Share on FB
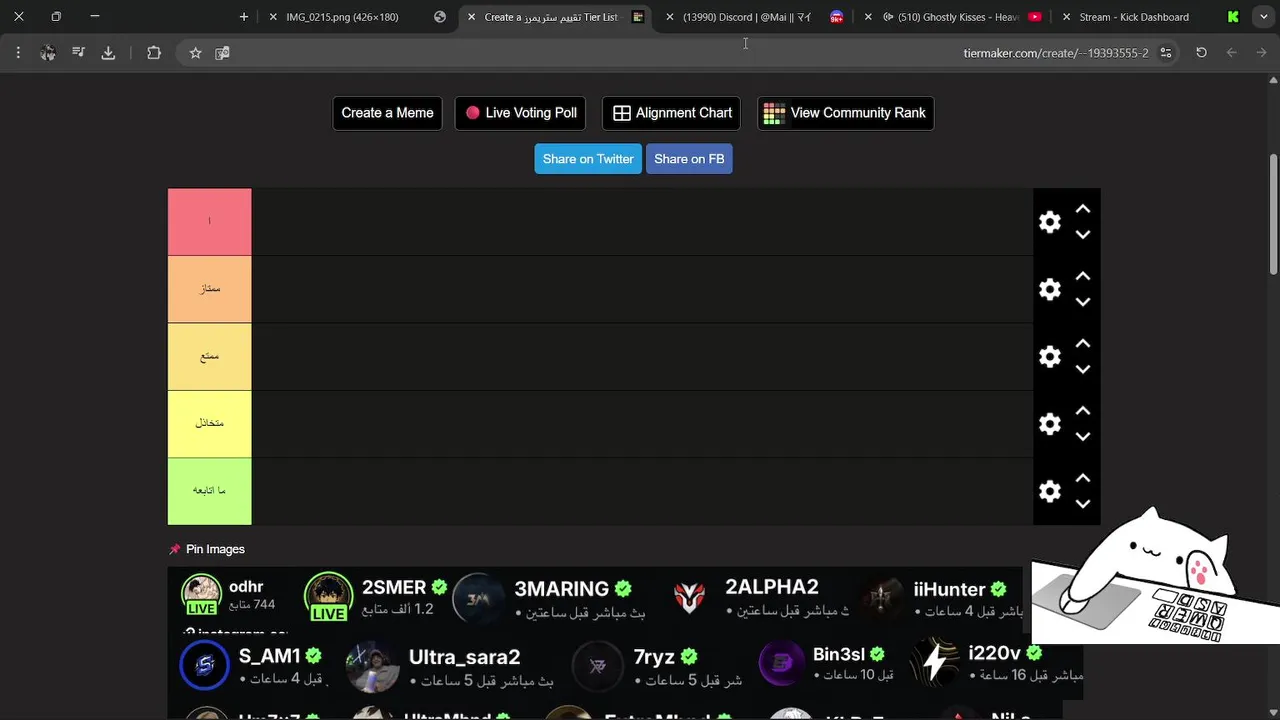Image resolution: width=1280 pixels, height=720 pixels. (689, 159)
